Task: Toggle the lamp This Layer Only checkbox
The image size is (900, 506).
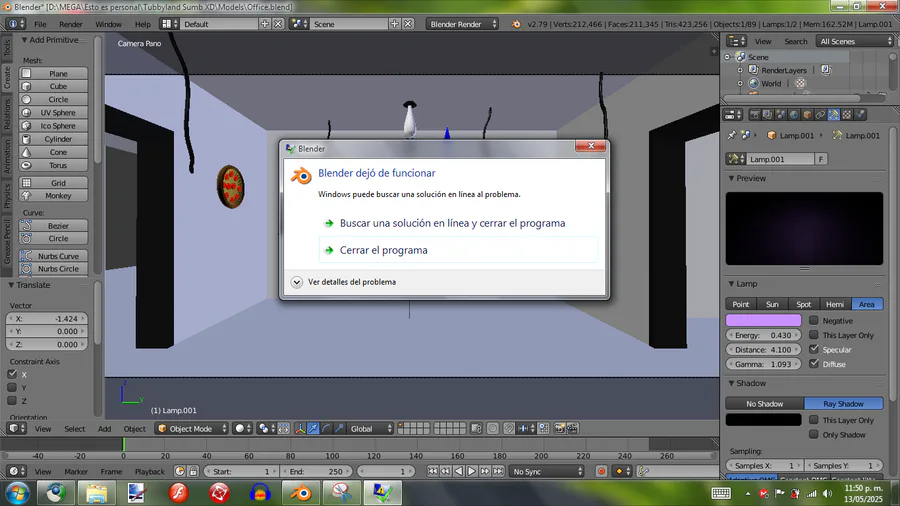Action: coord(814,334)
